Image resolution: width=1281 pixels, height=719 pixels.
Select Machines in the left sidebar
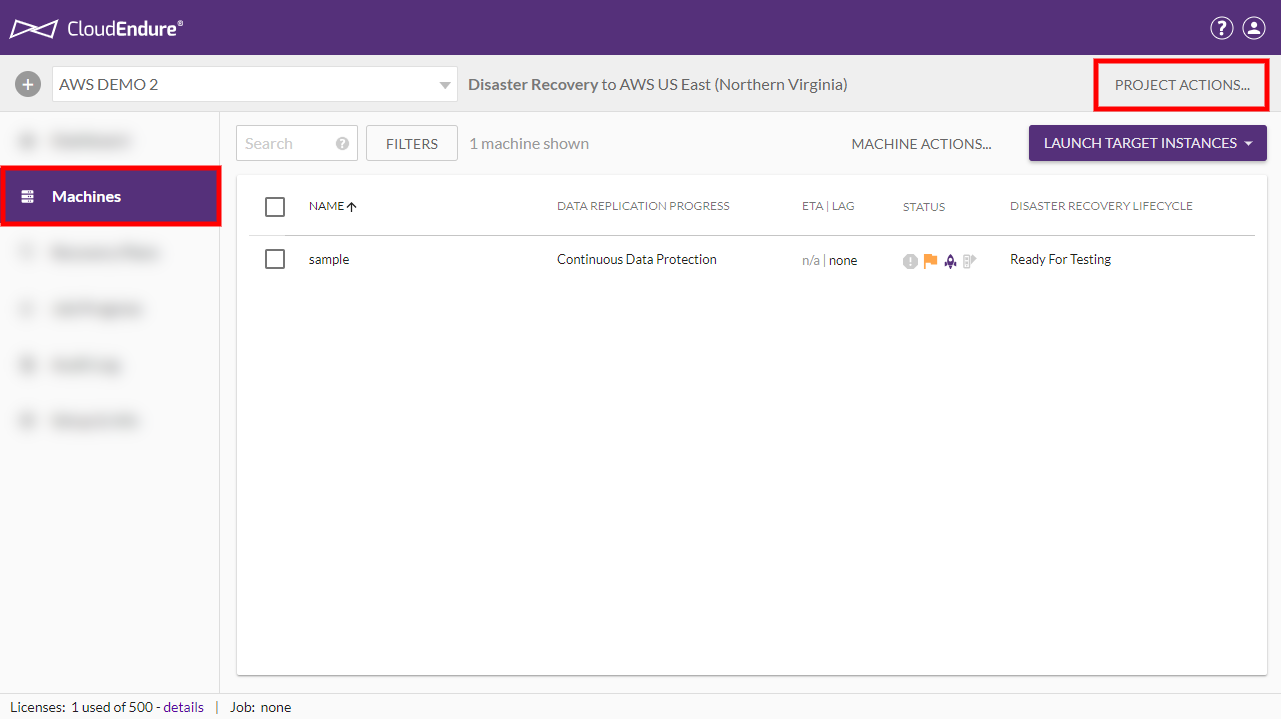click(x=110, y=197)
